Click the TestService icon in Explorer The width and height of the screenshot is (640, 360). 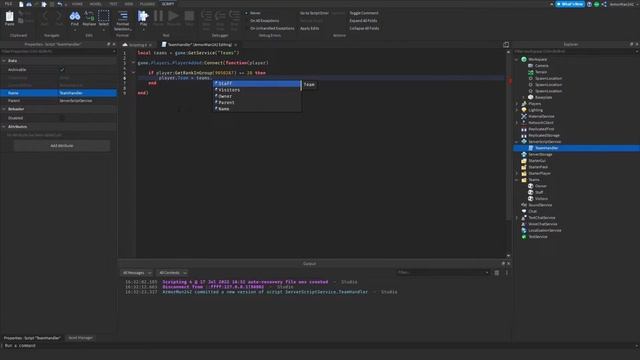point(524,236)
